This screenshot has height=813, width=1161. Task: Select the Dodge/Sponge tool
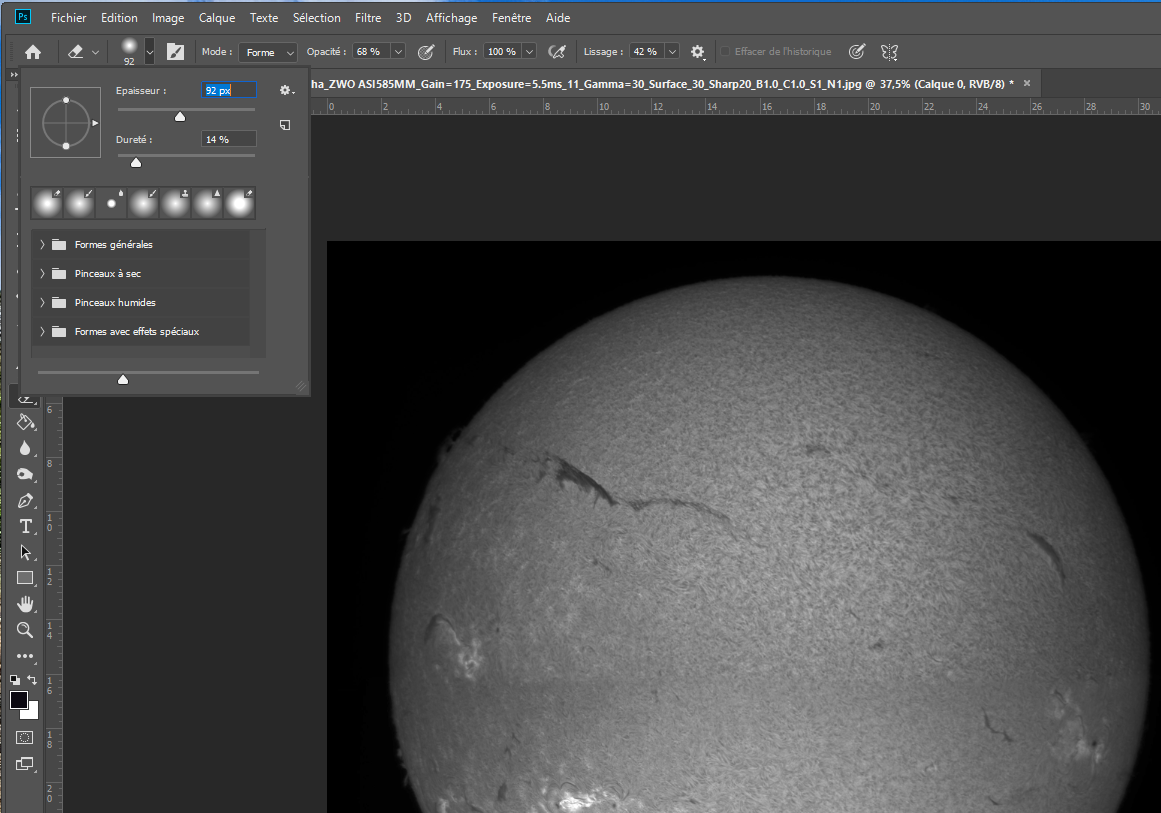[x=26, y=475]
